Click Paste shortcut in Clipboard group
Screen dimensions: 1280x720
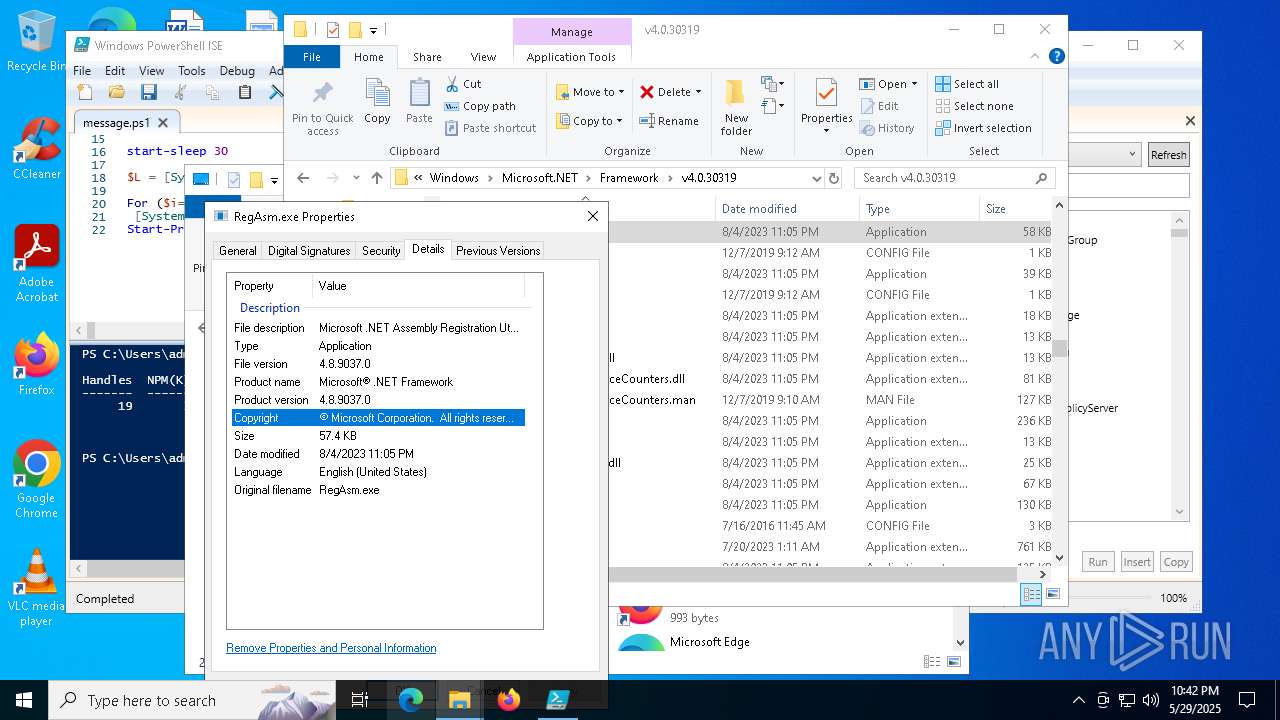click(x=490, y=128)
